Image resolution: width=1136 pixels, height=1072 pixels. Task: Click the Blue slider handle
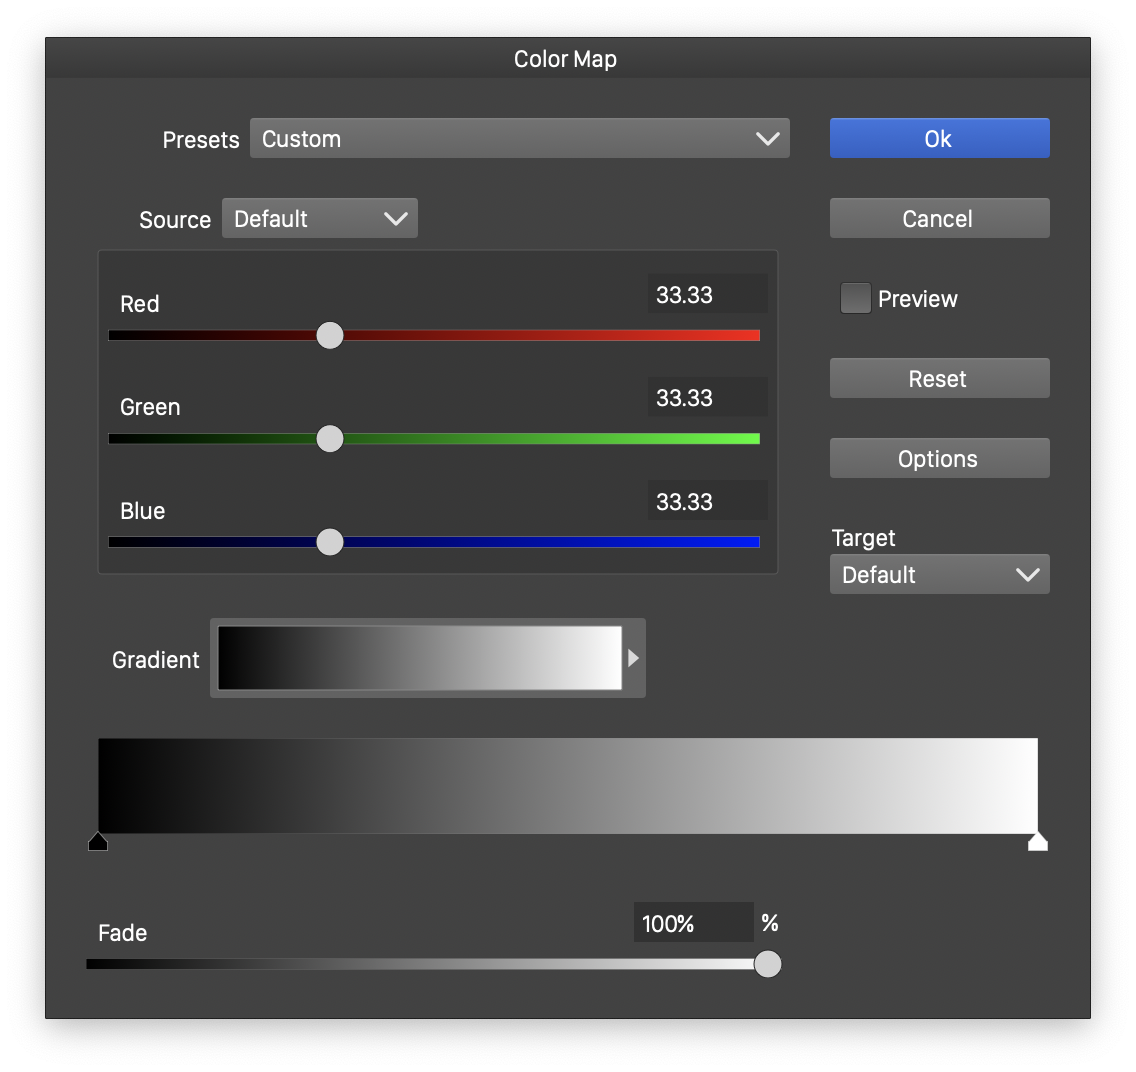[330, 542]
